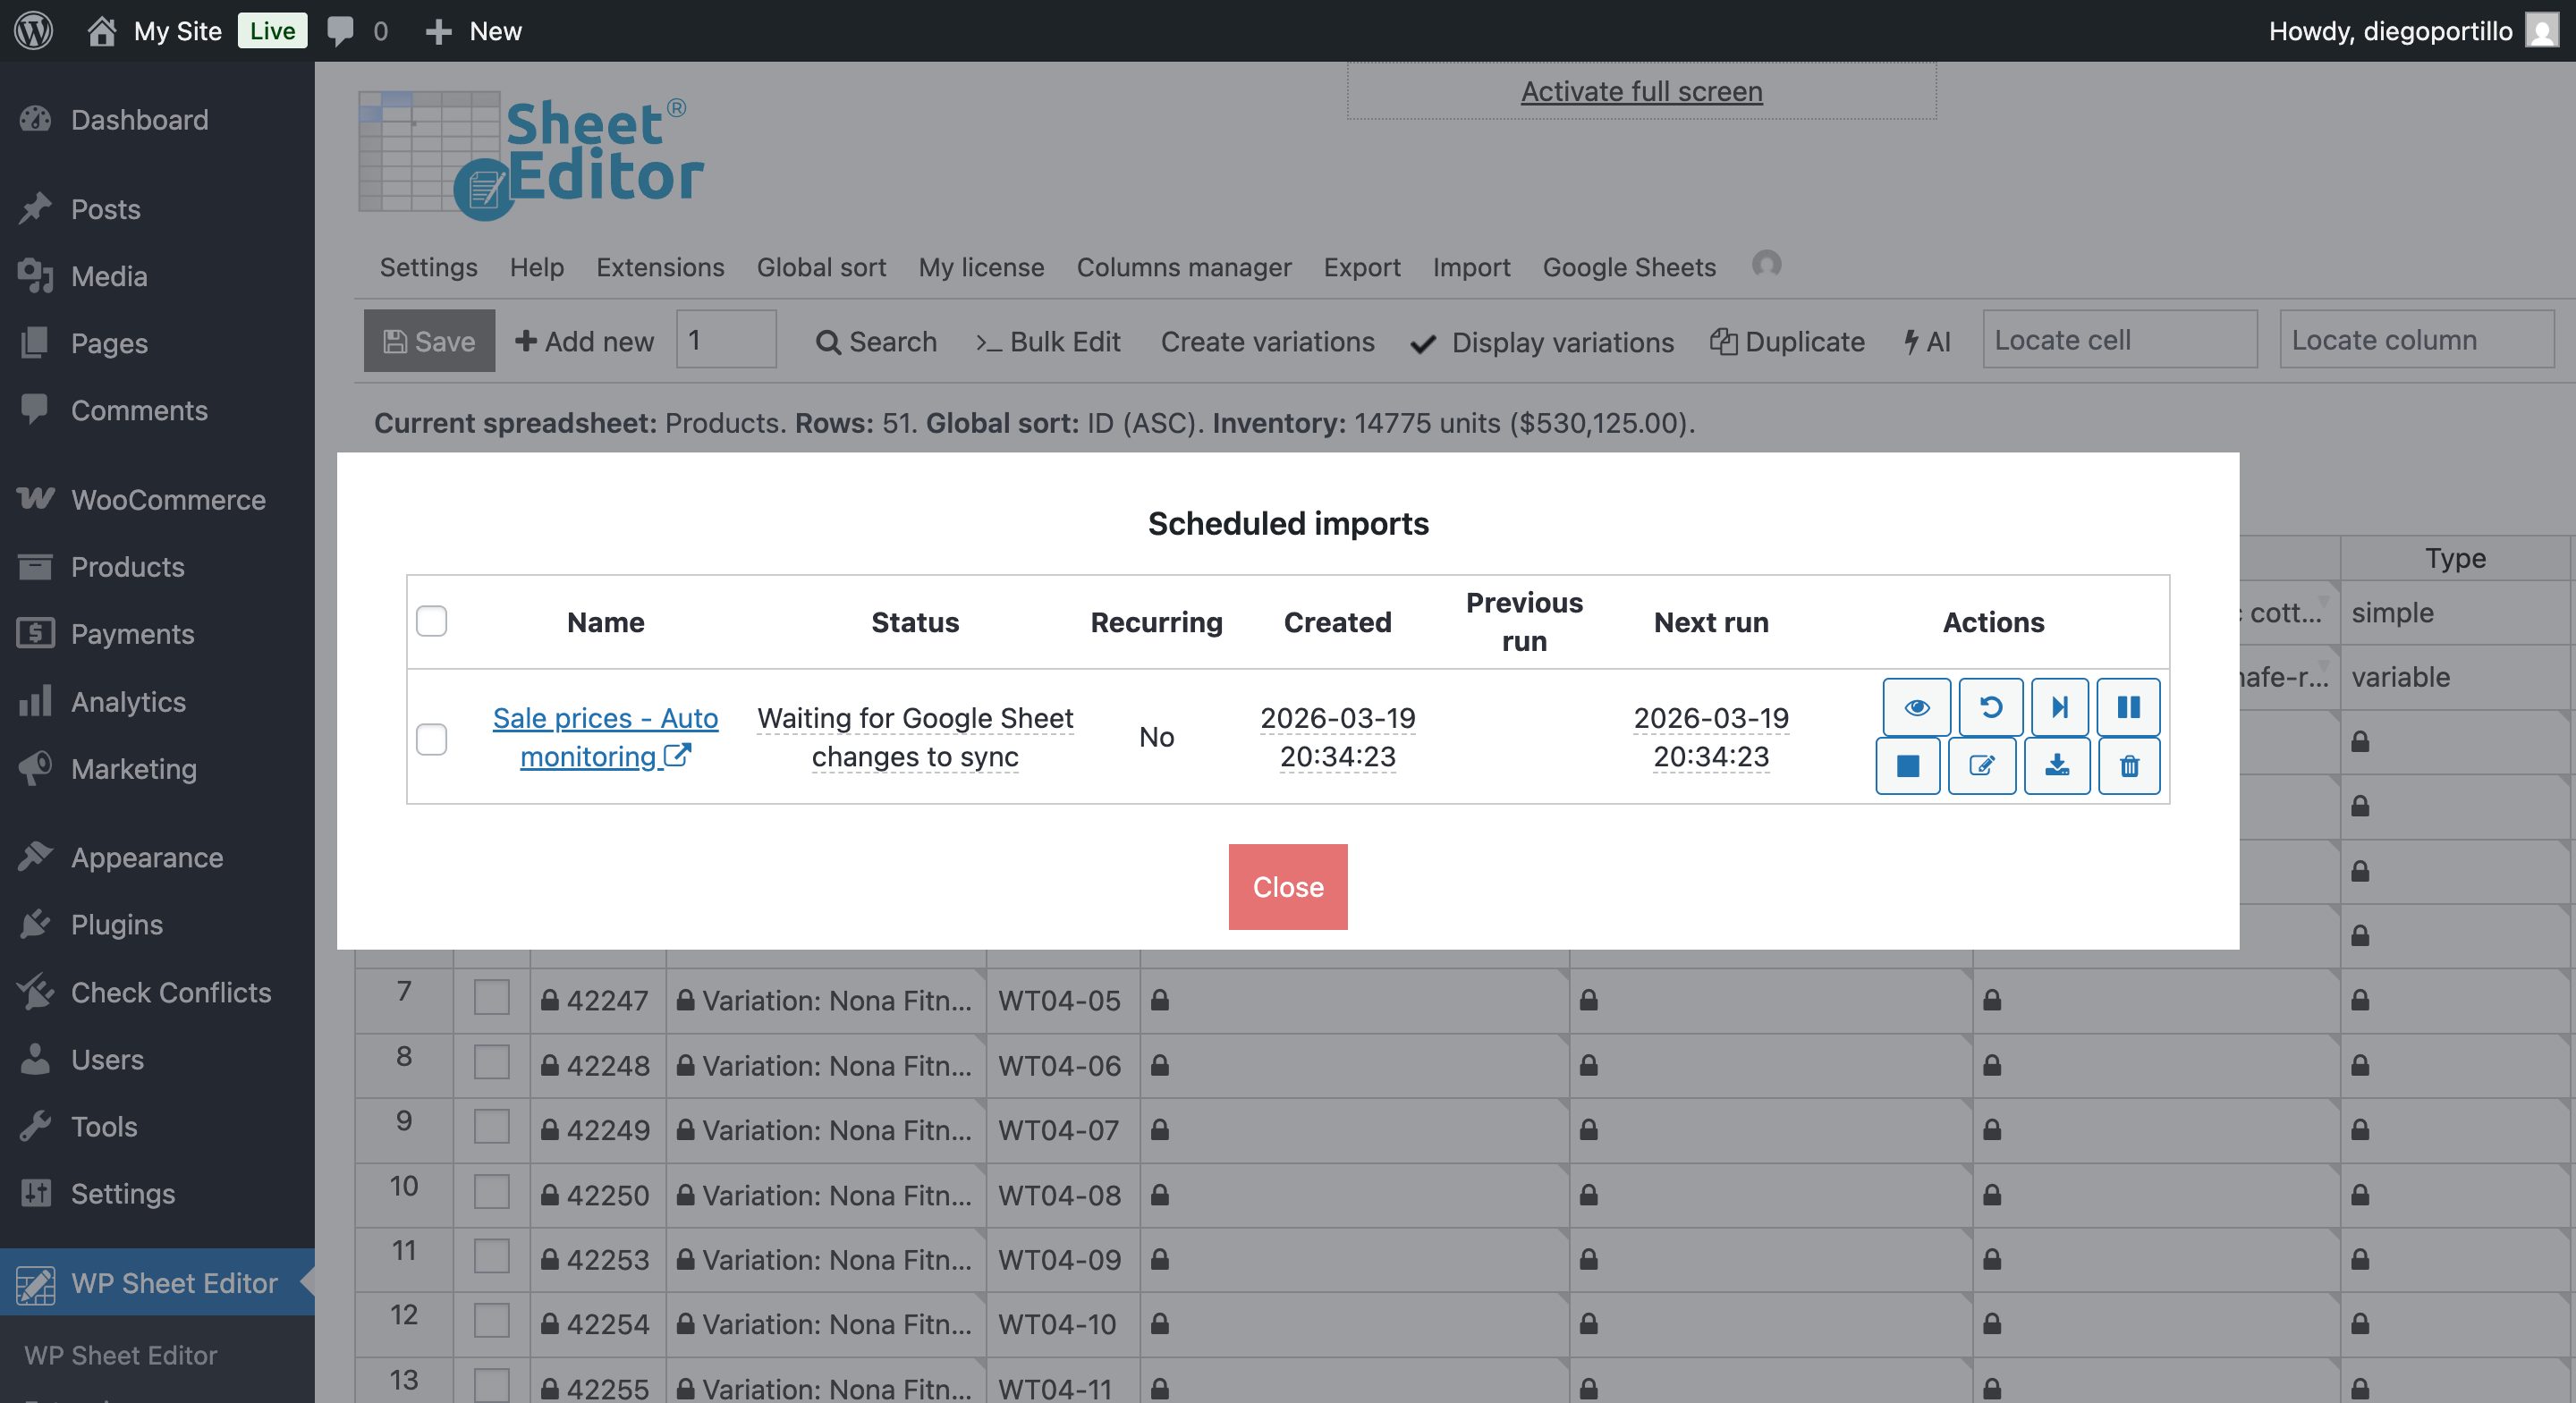Close the Scheduled imports dialog

(x=1287, y=886)
